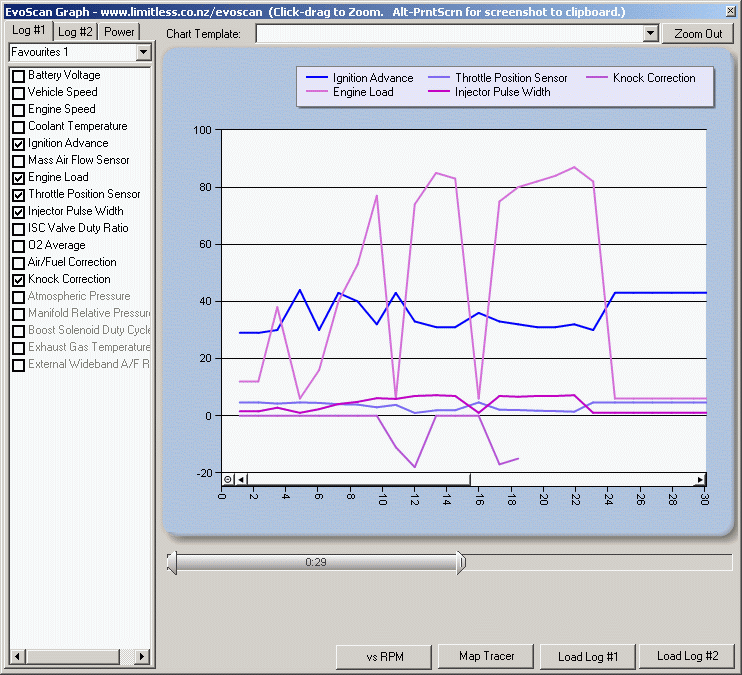Uncheck the Ignition Advance checkbox
Viewport: 742px width, 675px height.
coord(18,144)
